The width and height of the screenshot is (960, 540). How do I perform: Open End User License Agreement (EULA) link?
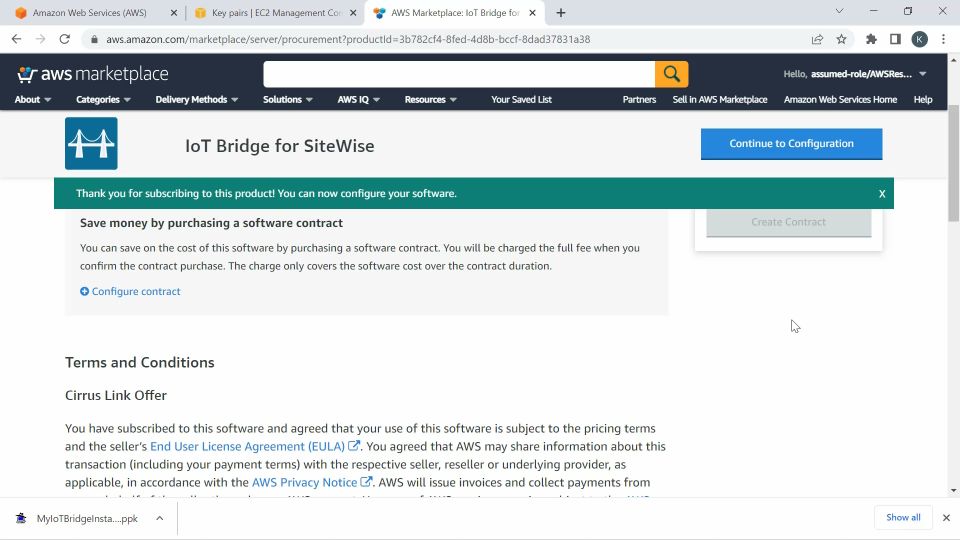tap(247, 446)
